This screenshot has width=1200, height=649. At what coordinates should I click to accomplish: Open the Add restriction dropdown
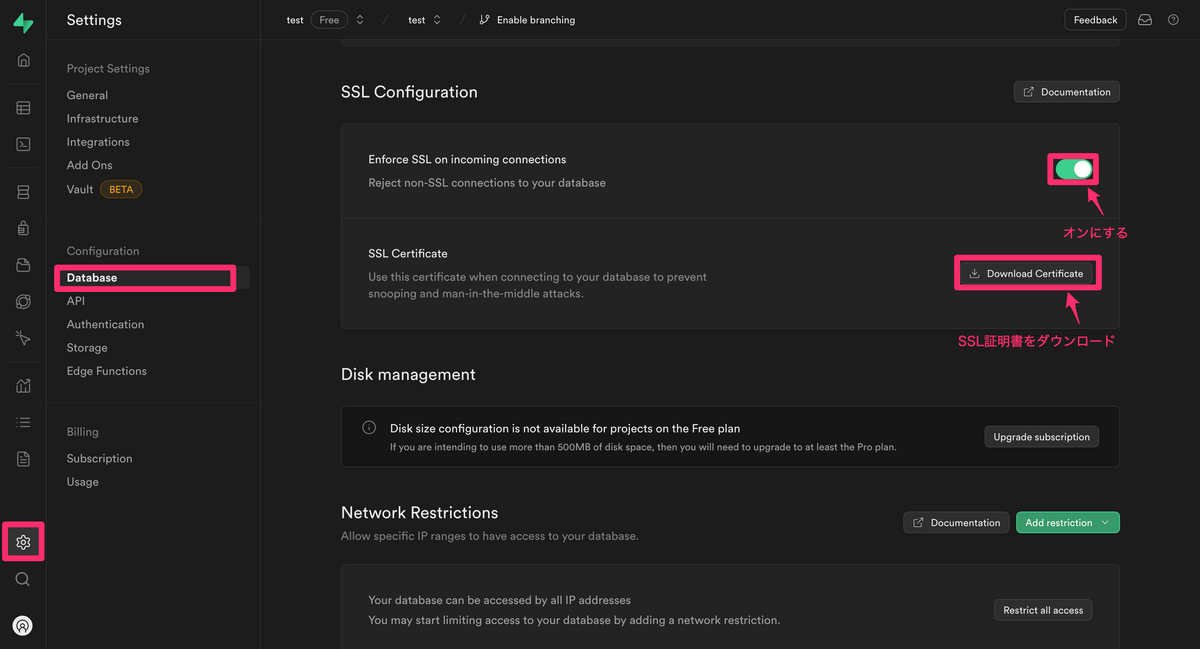[1068, 523]
